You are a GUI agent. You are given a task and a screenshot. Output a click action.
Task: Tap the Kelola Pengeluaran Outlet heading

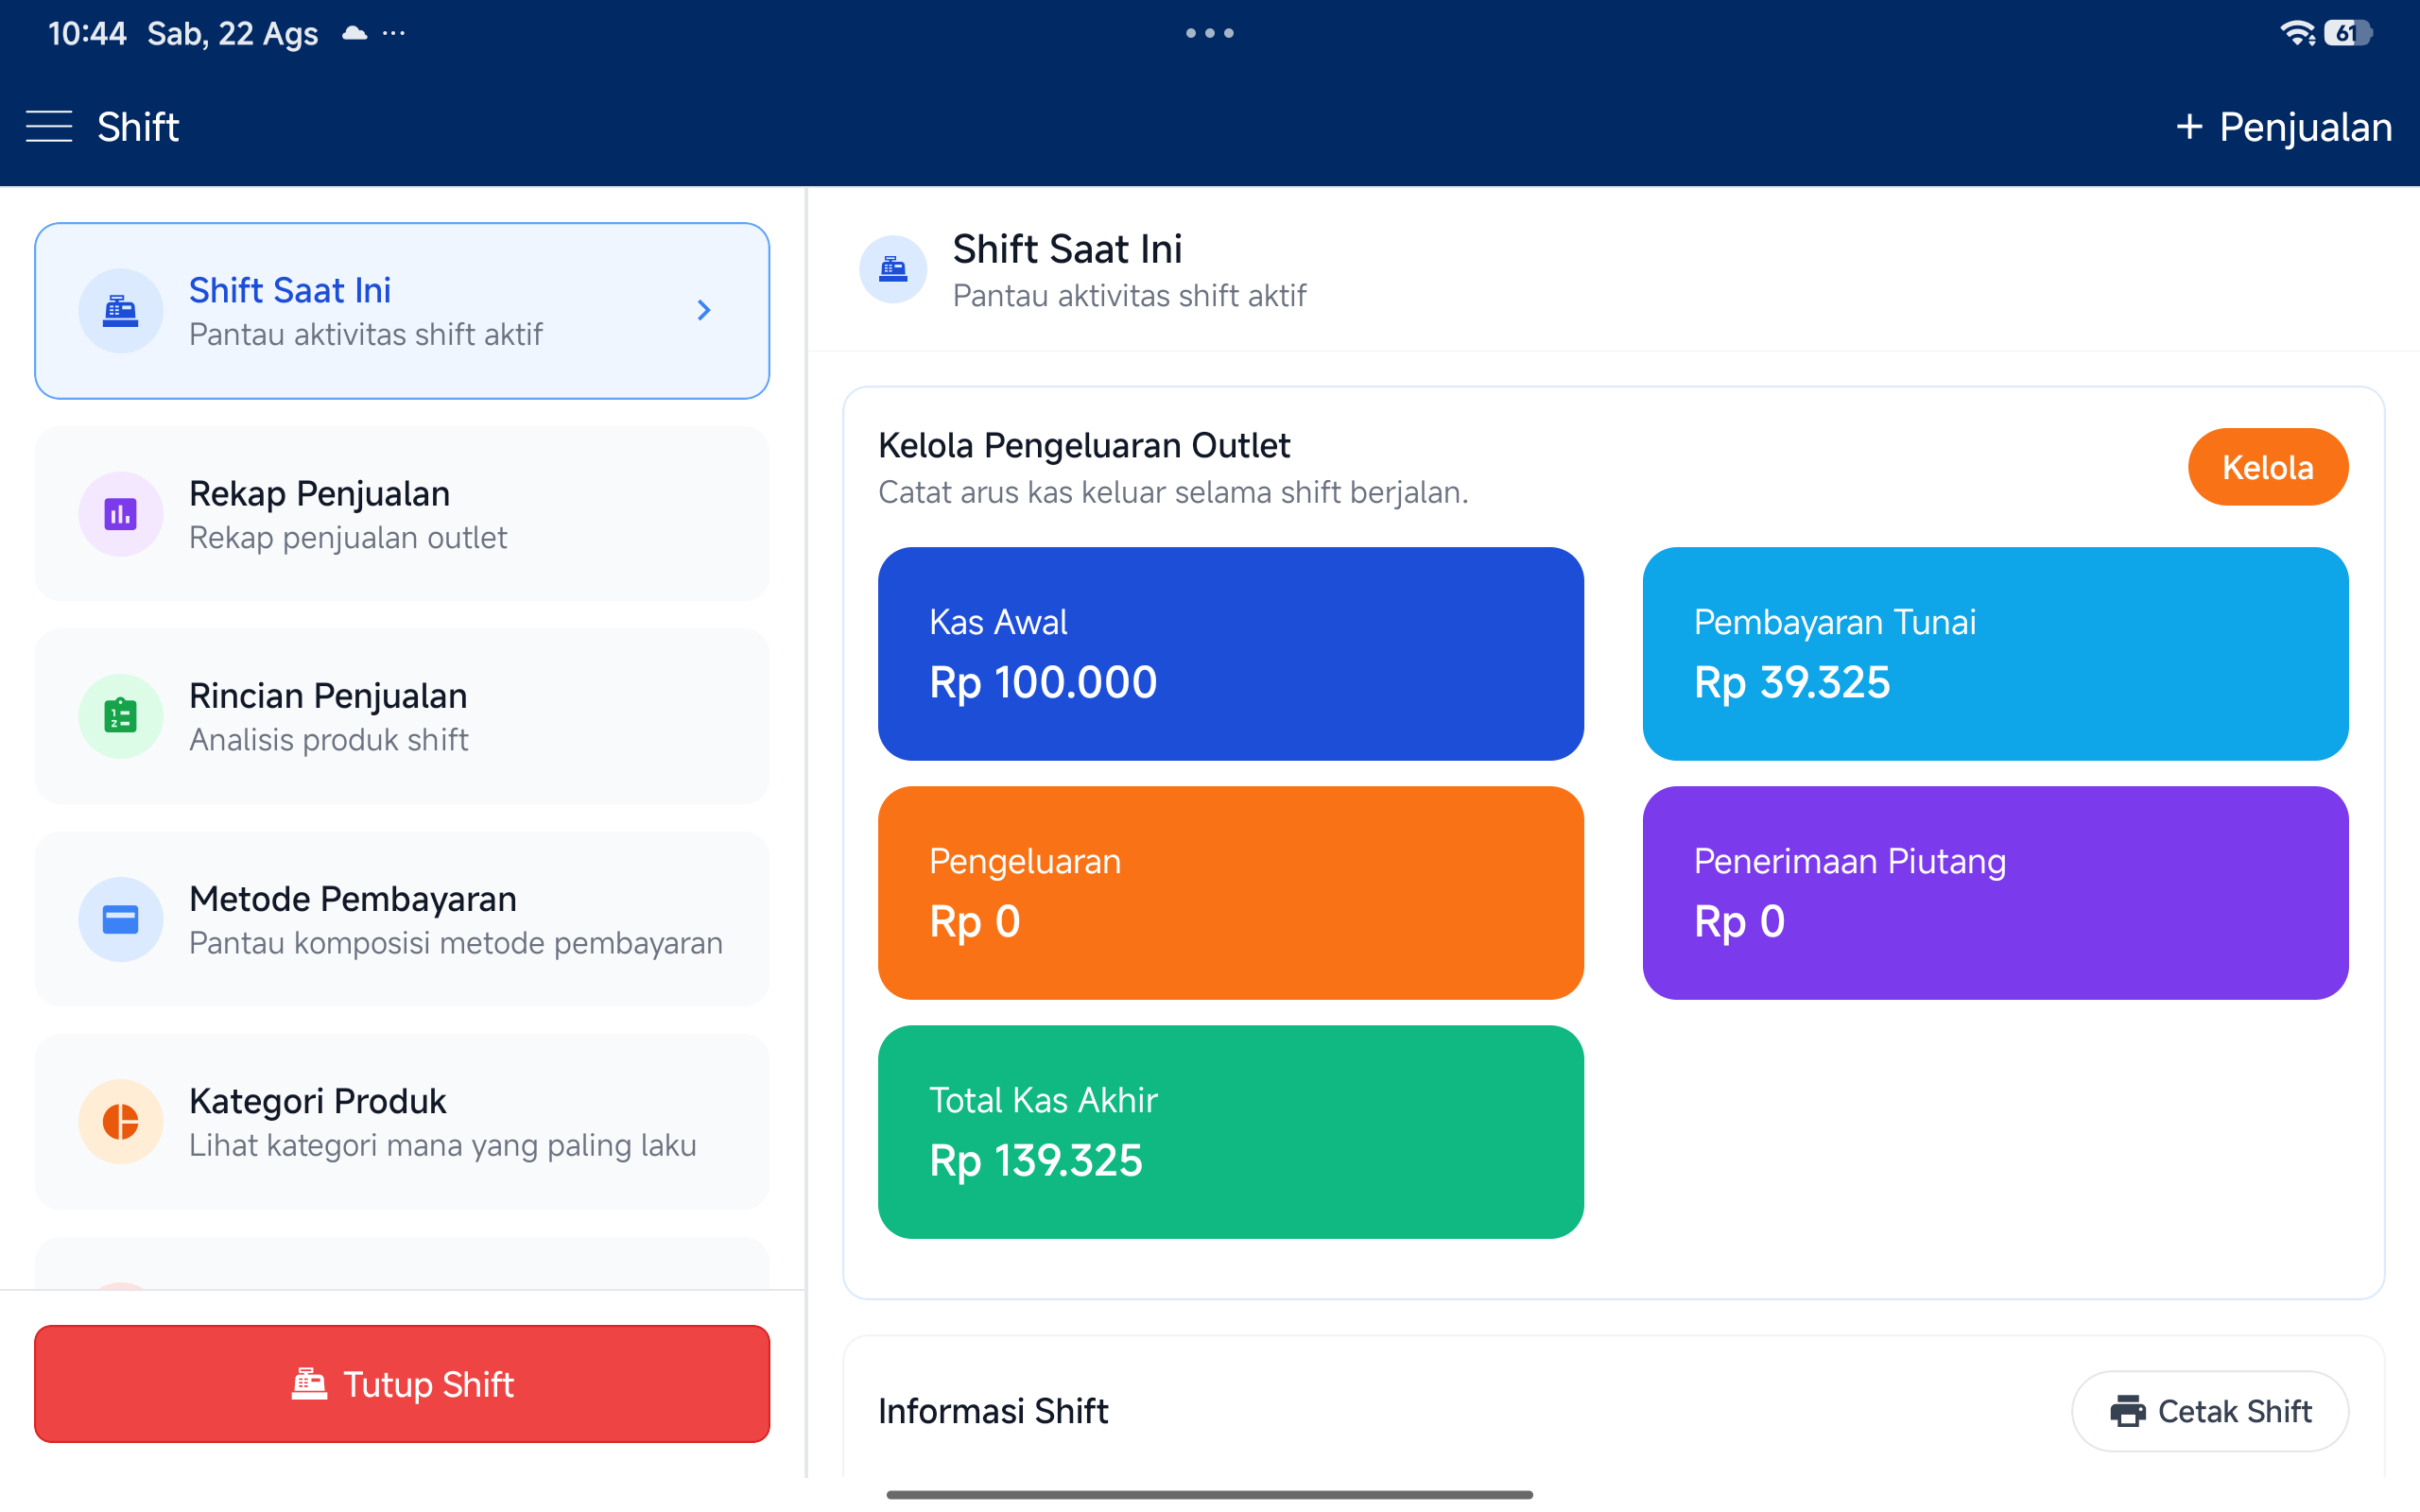click(x=1084, y=445)
